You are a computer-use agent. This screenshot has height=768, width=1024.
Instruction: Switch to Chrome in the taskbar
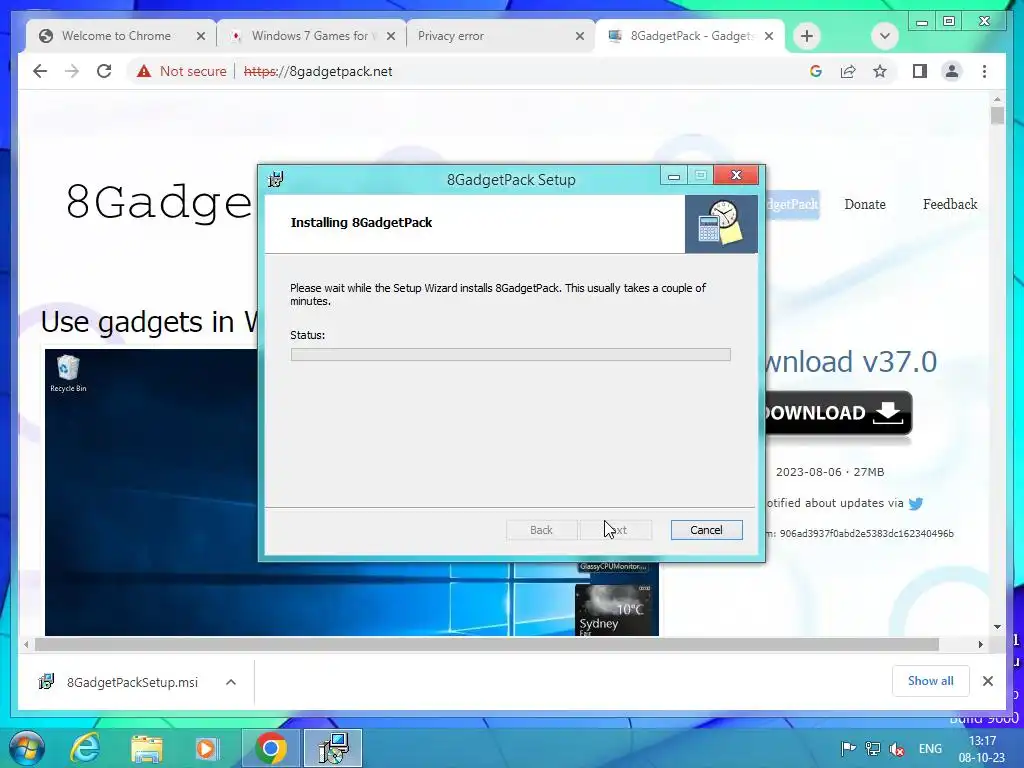(270, 748)
